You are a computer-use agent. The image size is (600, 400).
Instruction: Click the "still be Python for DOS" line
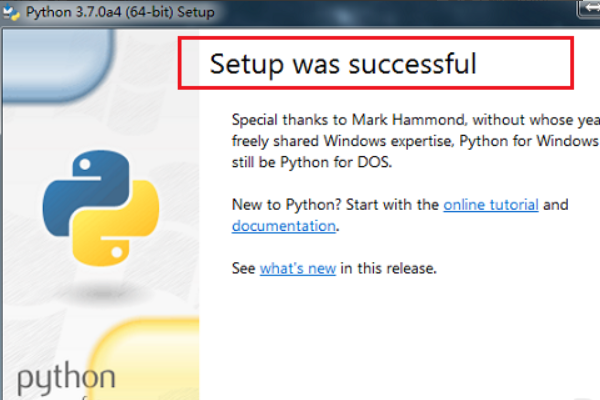pyautogui.click(x=297, y=161)
